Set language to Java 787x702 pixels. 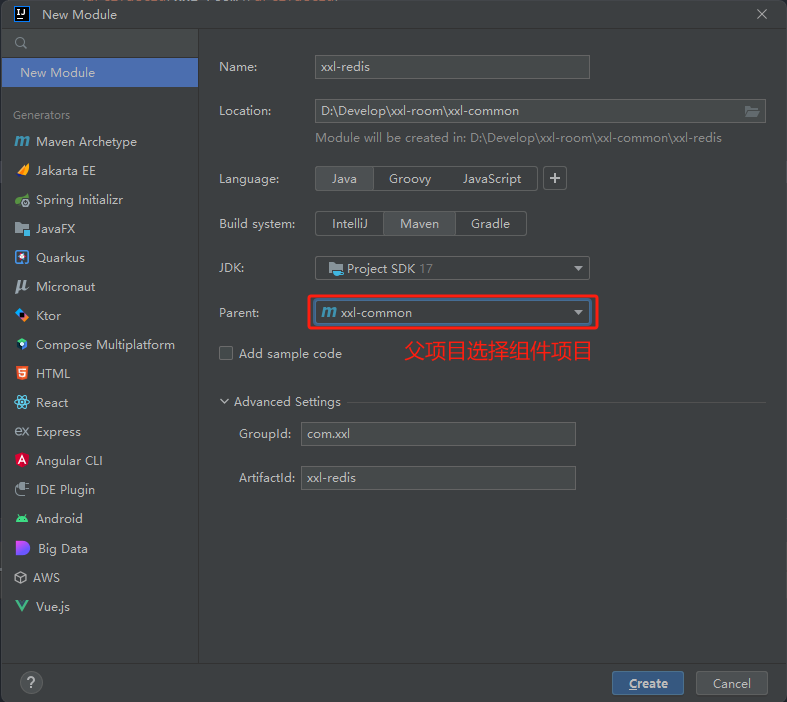click(344, 179)
